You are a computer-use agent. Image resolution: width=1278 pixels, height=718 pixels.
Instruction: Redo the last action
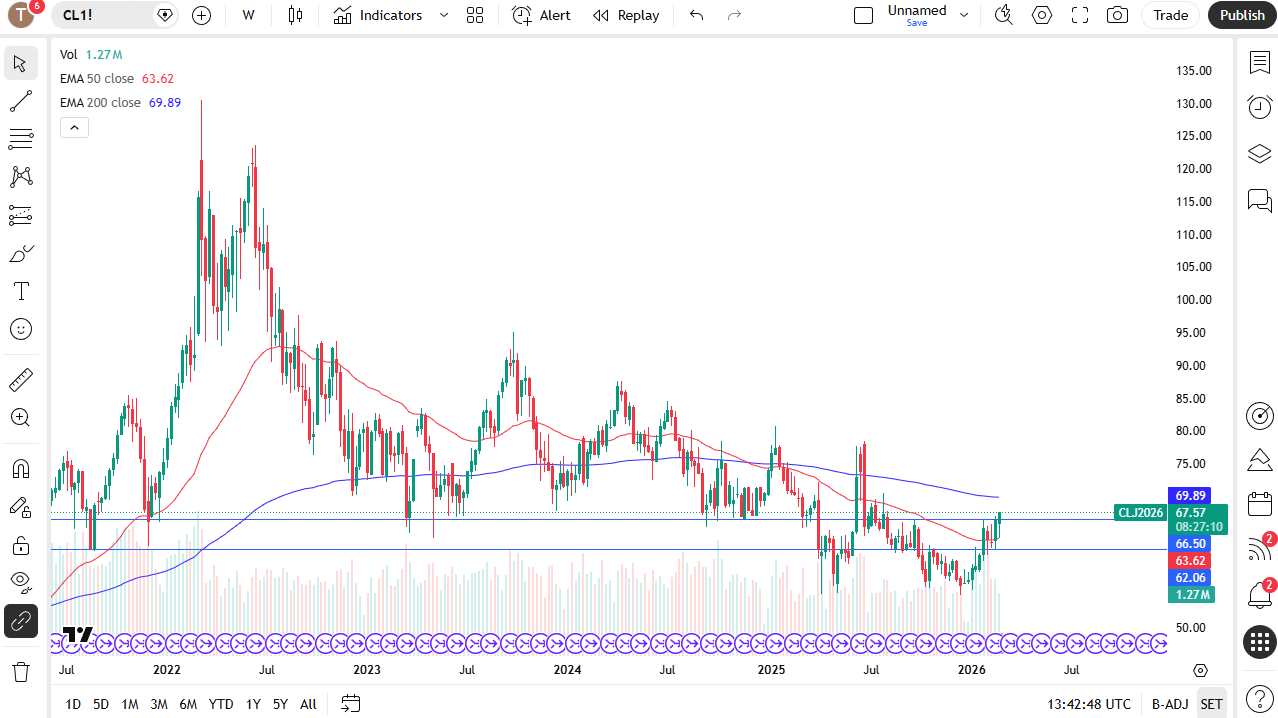(x=734, y=15)
